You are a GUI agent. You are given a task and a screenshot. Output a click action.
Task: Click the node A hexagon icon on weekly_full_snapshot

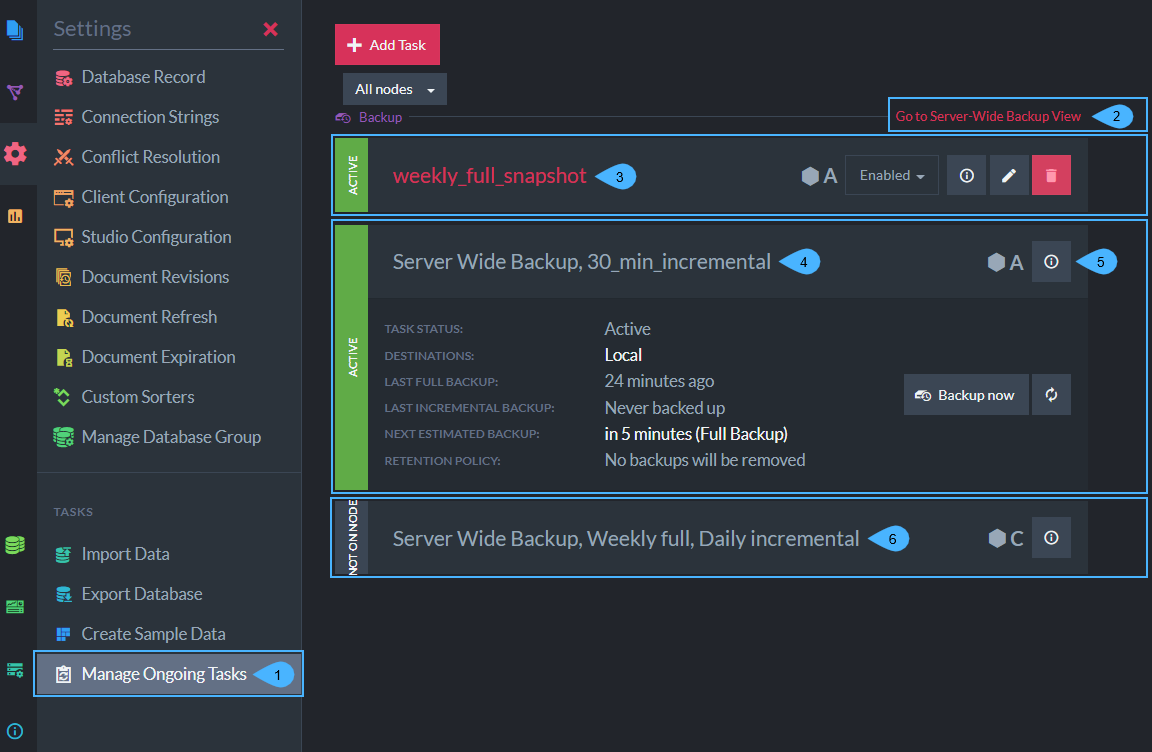click(x=810, y=176)
